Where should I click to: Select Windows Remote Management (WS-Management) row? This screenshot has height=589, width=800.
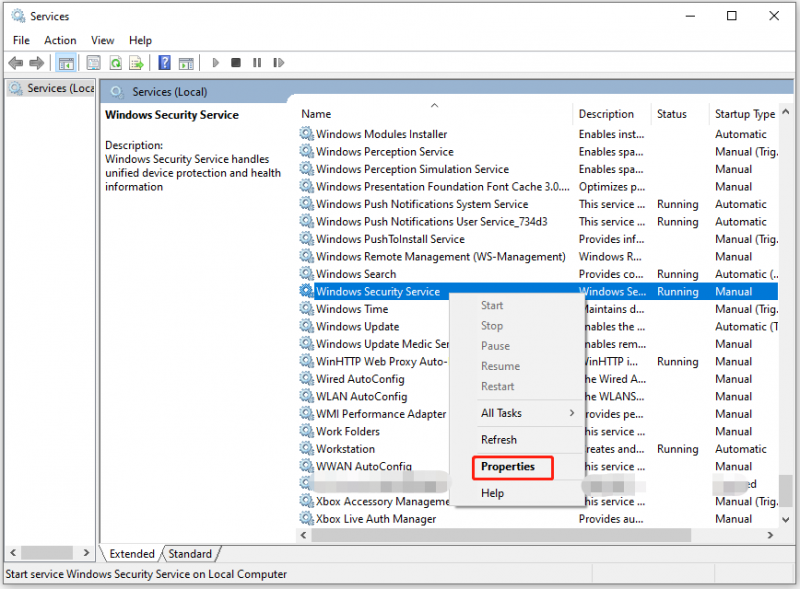point(538,256)
